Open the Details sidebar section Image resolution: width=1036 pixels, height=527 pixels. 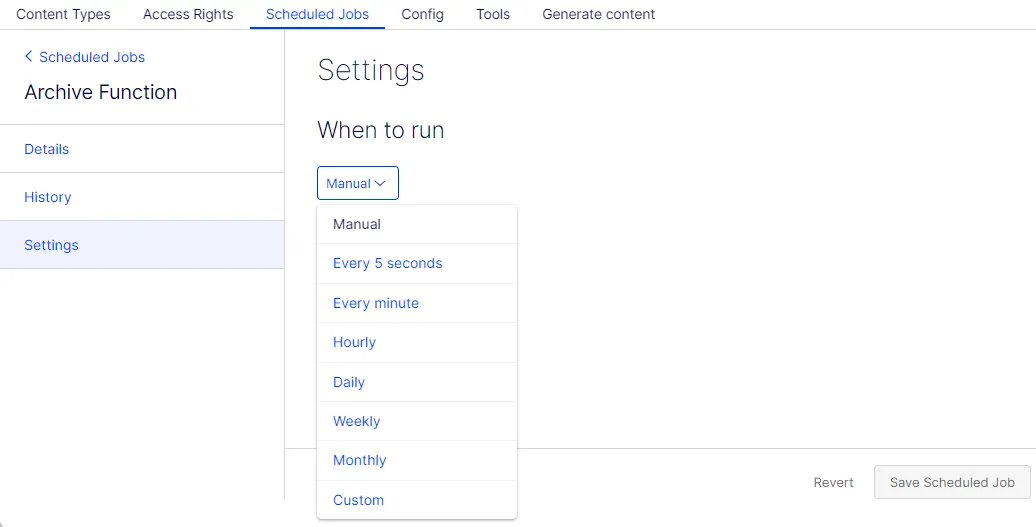pyautogui.click(x=142, y=149)
